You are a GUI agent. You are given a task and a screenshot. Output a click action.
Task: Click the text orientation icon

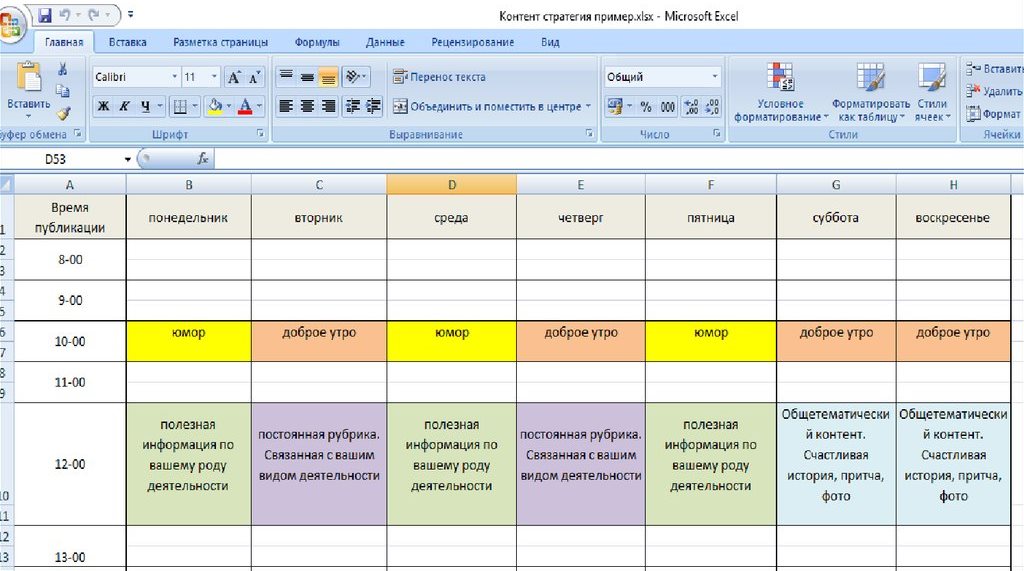[353, 77]
